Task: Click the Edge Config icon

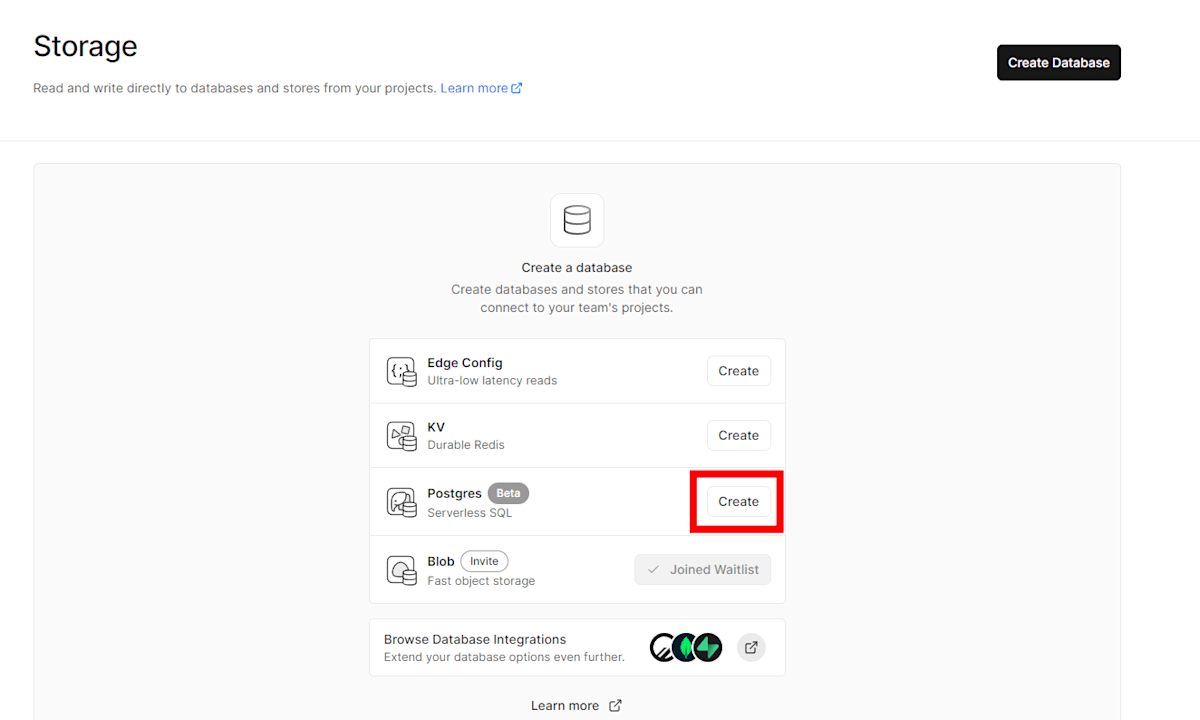Action: click(x=401, y=371)
